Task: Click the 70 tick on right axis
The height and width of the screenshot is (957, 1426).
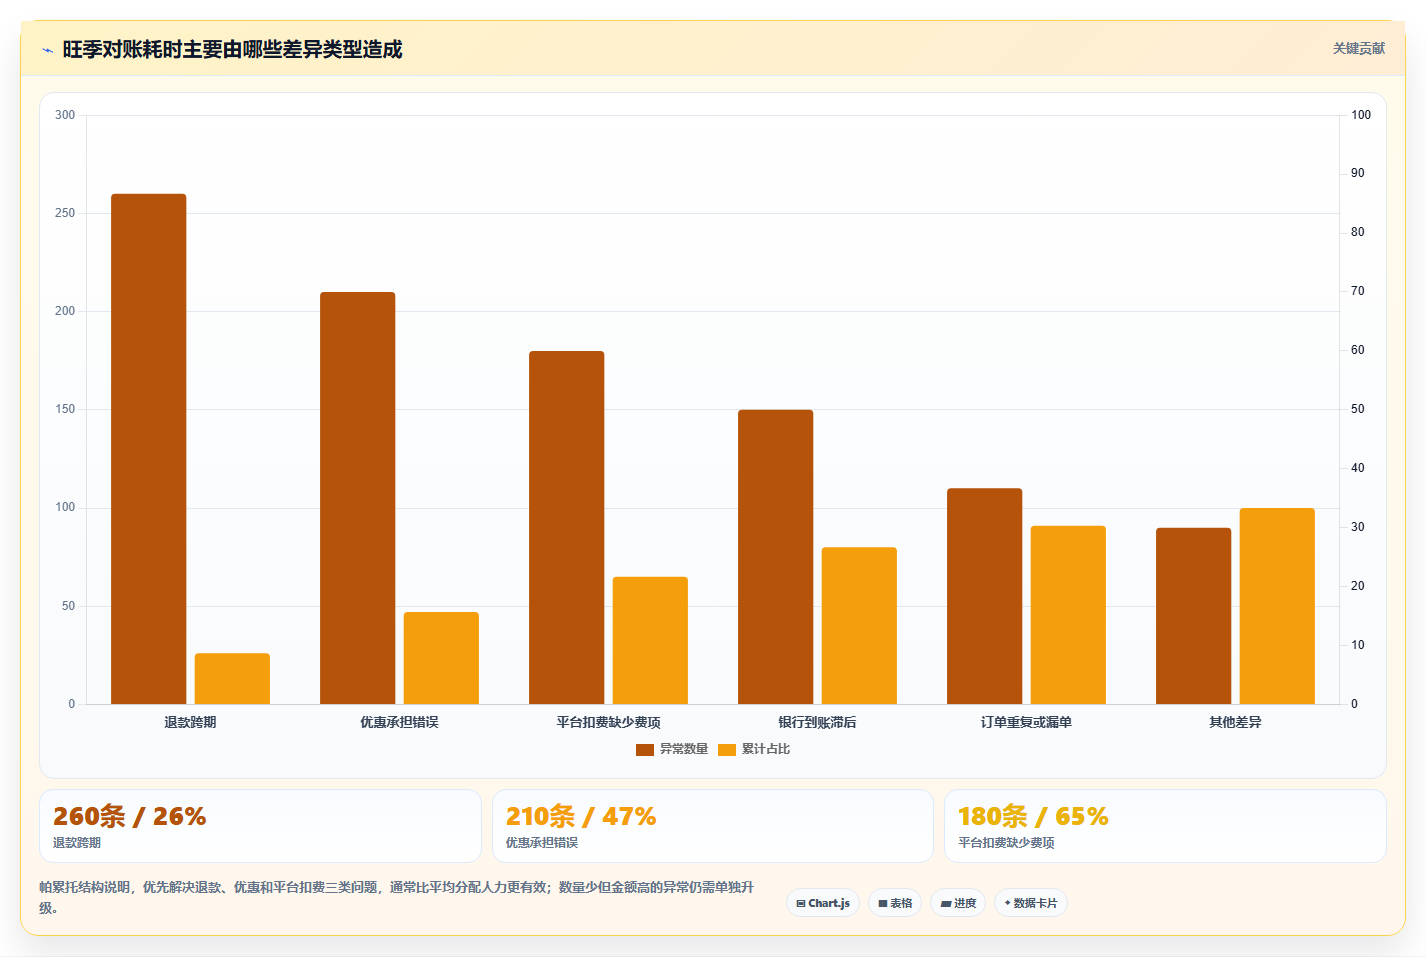Action: (x=1358, y=291)
